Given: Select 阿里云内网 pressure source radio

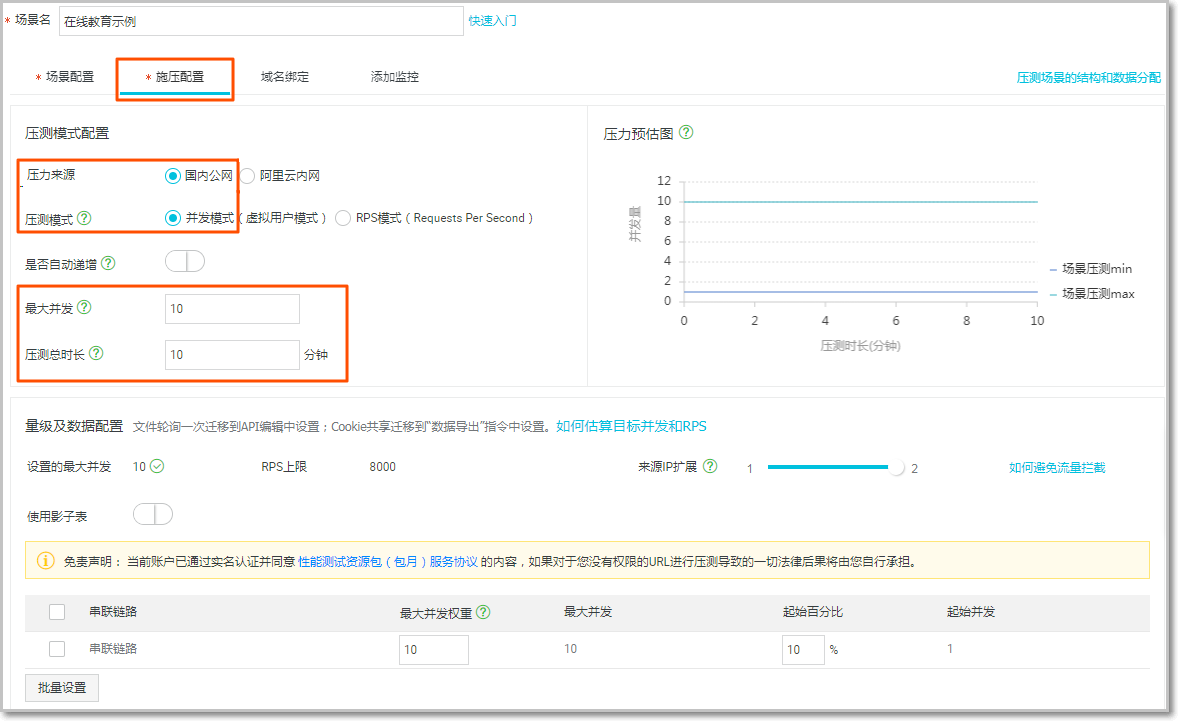Looking at the screenshot, I should 247,176.
